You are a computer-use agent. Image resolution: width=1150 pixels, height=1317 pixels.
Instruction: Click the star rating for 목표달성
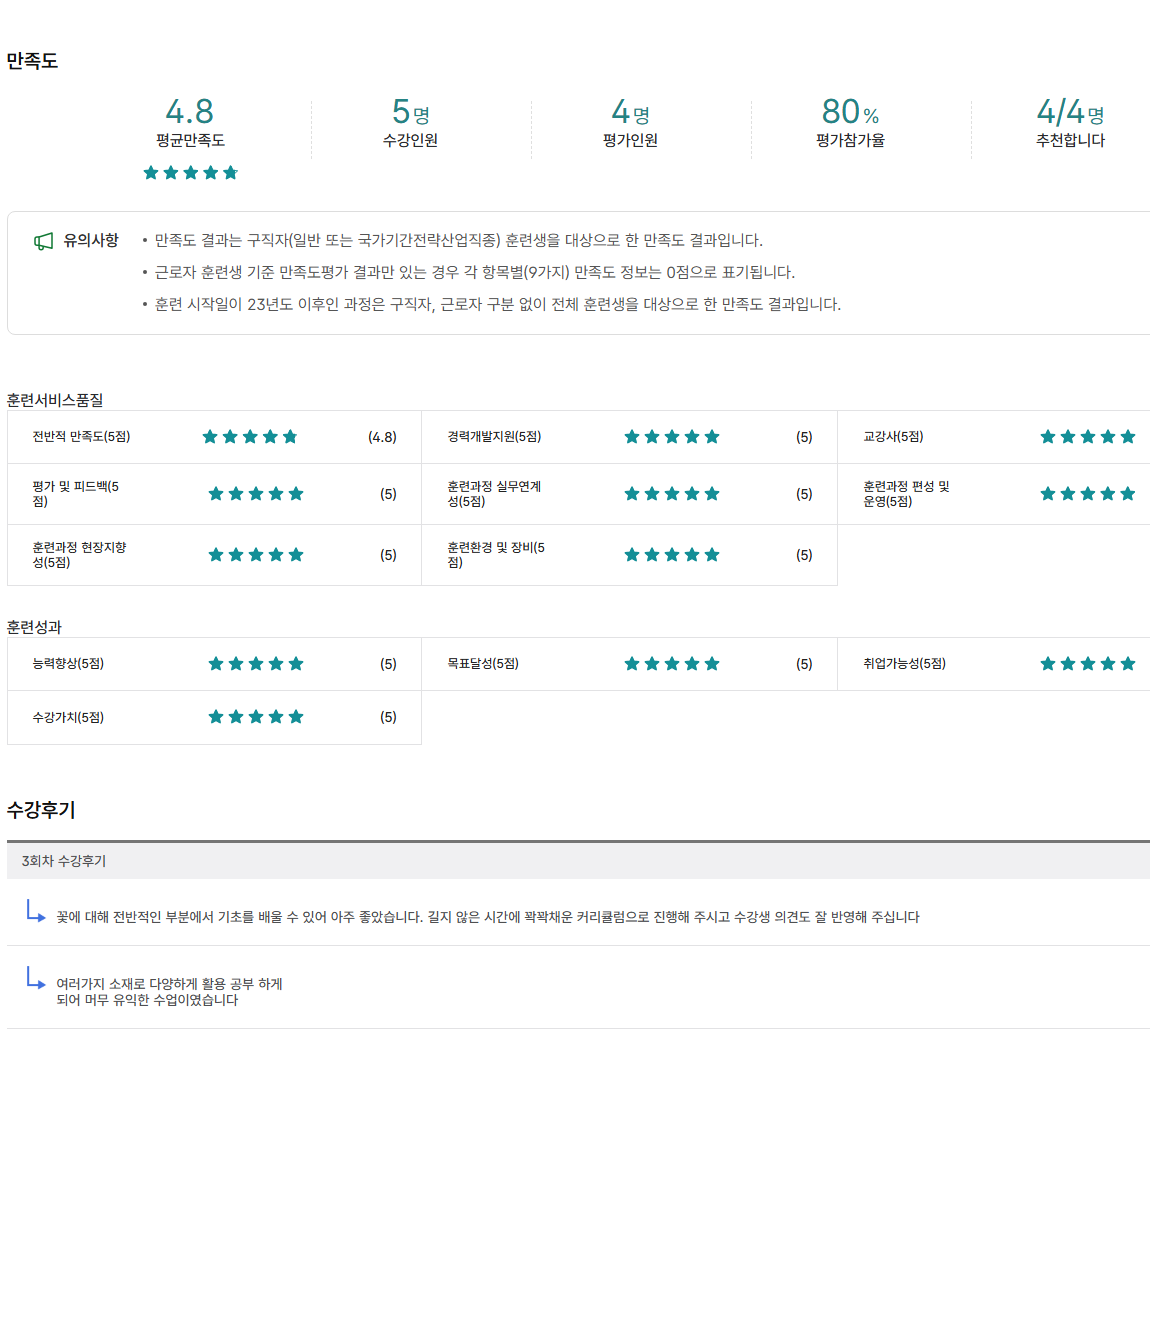pyautogui.click(x=671, y=664)
